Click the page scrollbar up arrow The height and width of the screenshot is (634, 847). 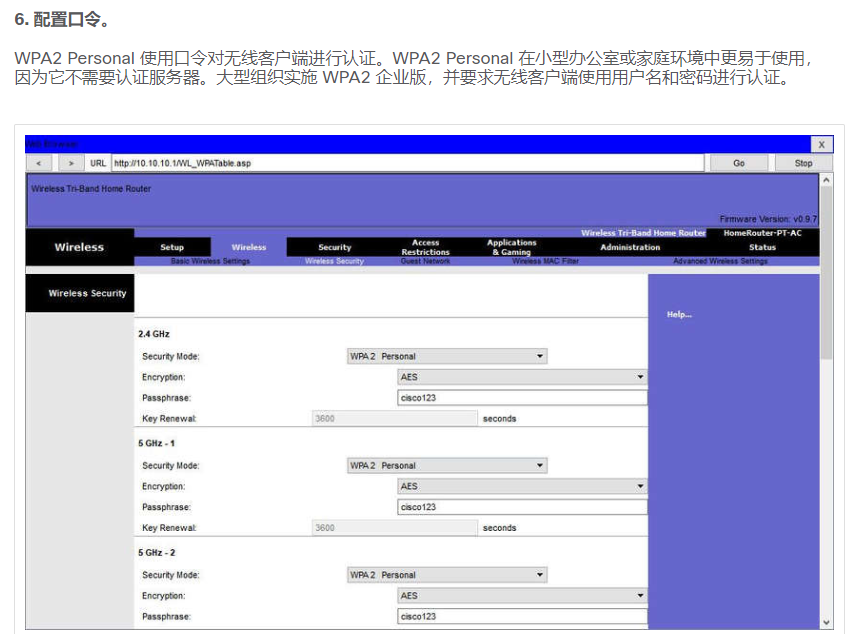(x=827, y=180)
